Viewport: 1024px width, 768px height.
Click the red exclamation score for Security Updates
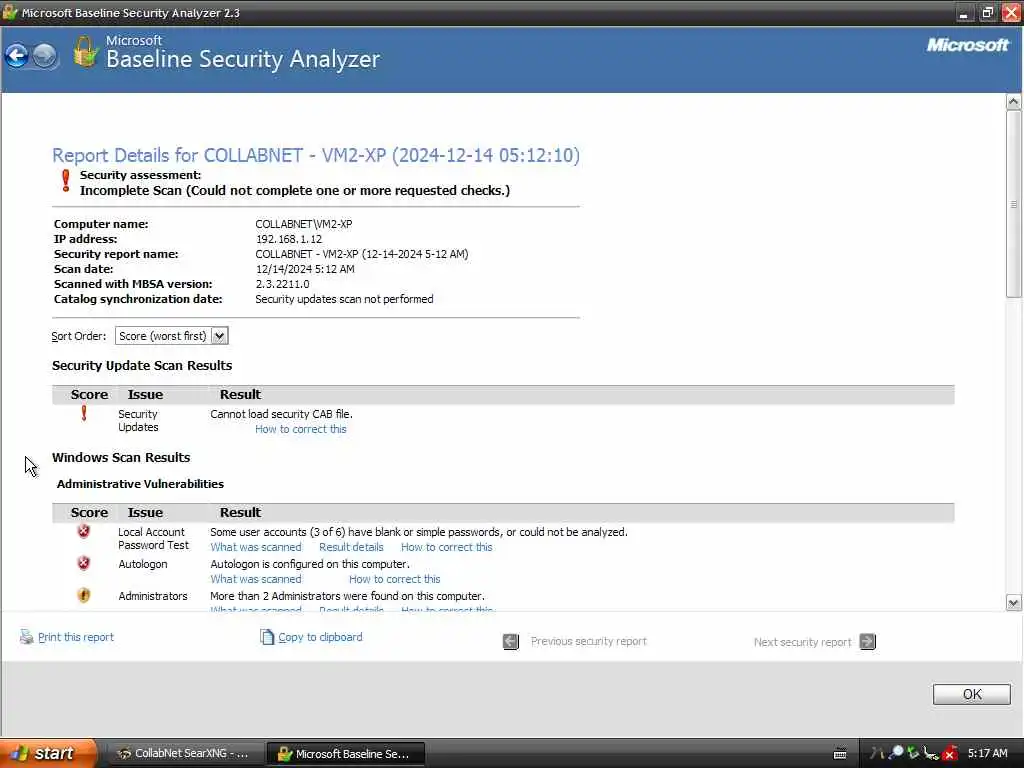click(x=84, y=413)
